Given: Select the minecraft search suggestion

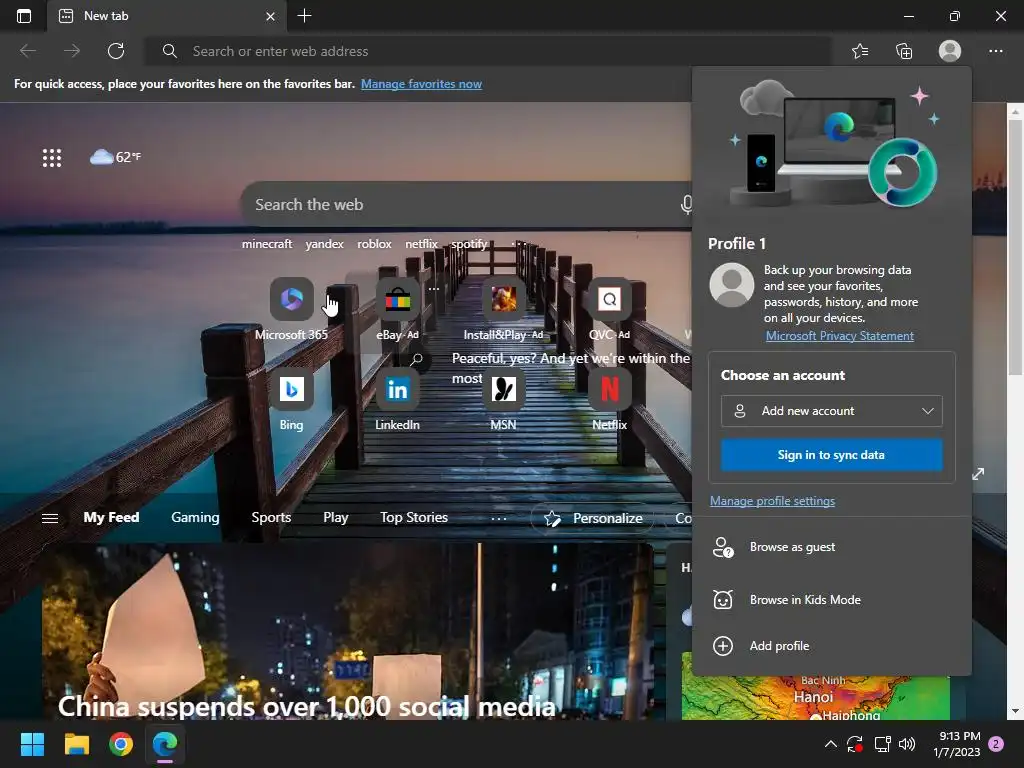Looking at the screenshot, I should [267, 244].
